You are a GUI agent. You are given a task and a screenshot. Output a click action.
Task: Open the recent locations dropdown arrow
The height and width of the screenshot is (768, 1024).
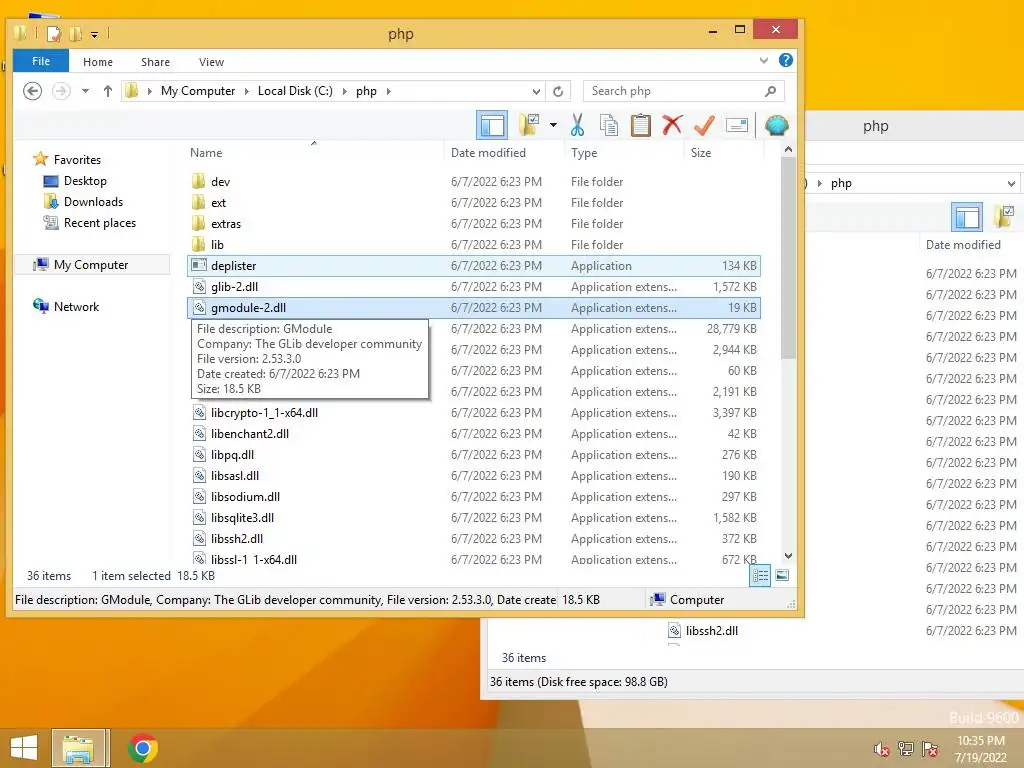click(86, 91)
